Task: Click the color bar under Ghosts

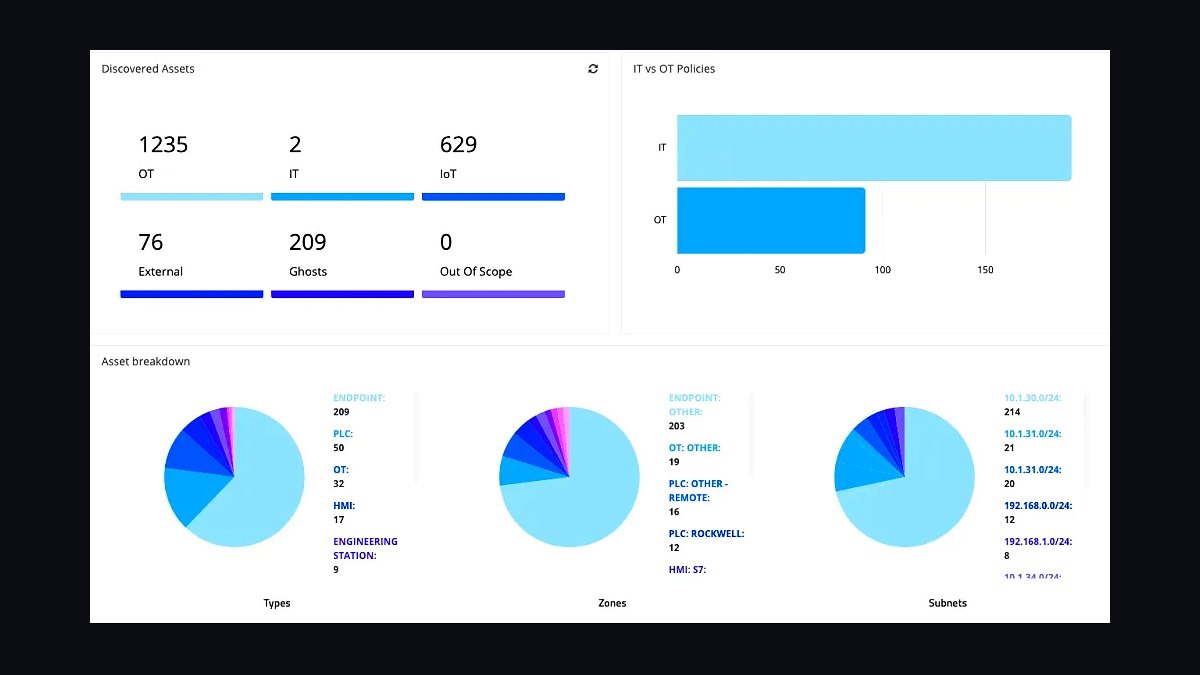Action: pyautogui.click(x=342, y=294)
